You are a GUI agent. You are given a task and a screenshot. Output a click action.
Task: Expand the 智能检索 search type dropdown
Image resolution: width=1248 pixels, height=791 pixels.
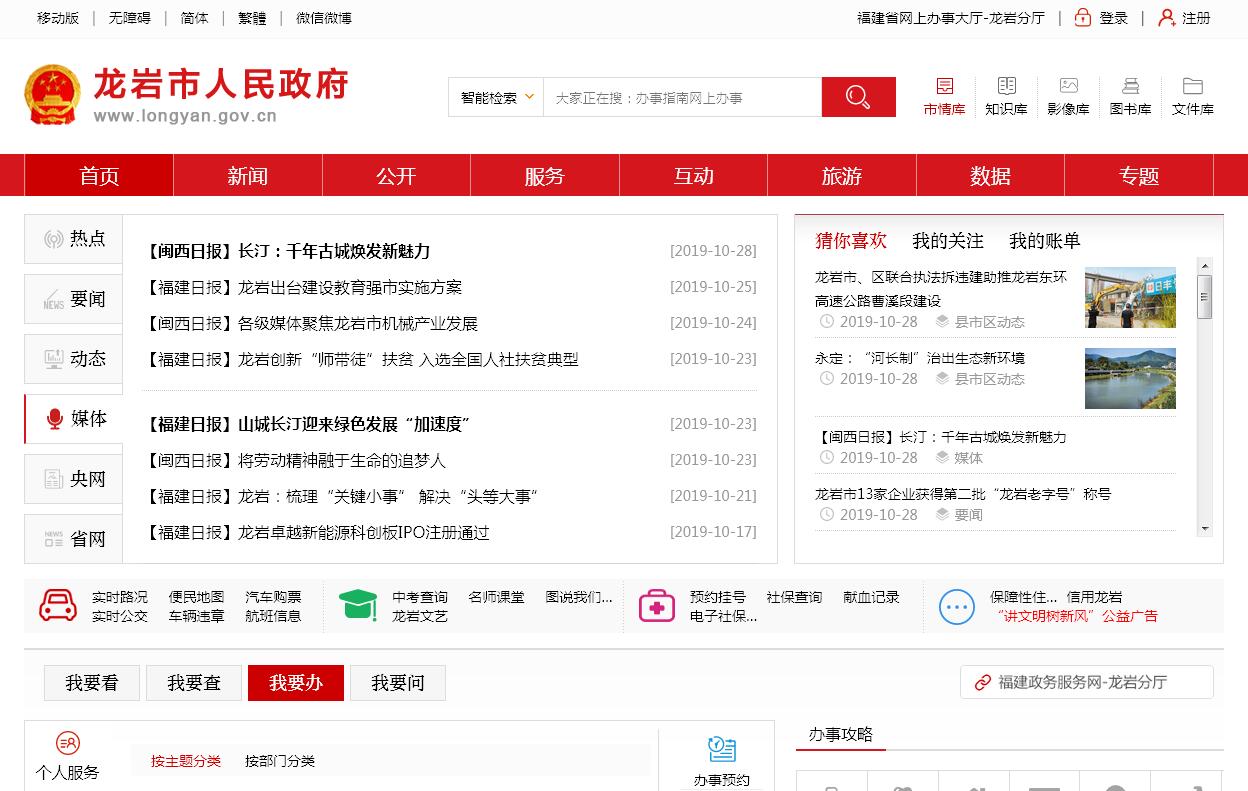coord(497,98)
